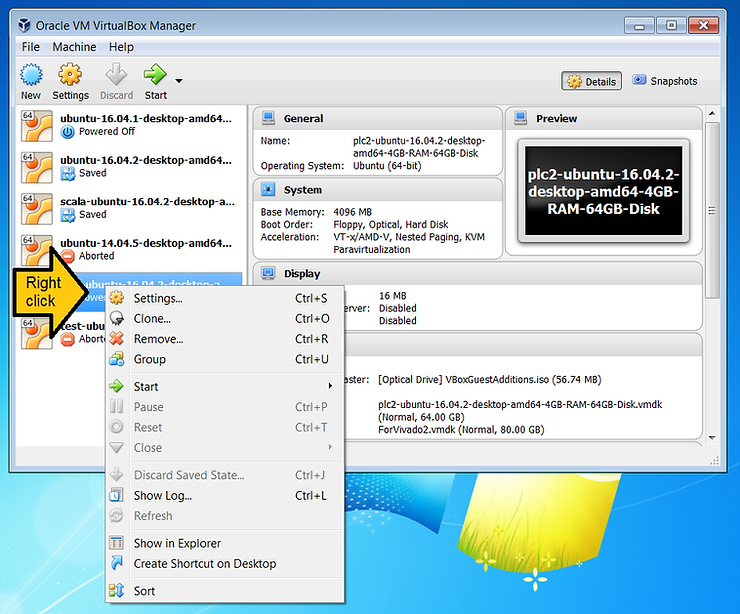Image resolution: width=740 pixels, height=614 pixels.
Task: Click the ForVivado2.vmdk storage entry
Action: [461, 430]
